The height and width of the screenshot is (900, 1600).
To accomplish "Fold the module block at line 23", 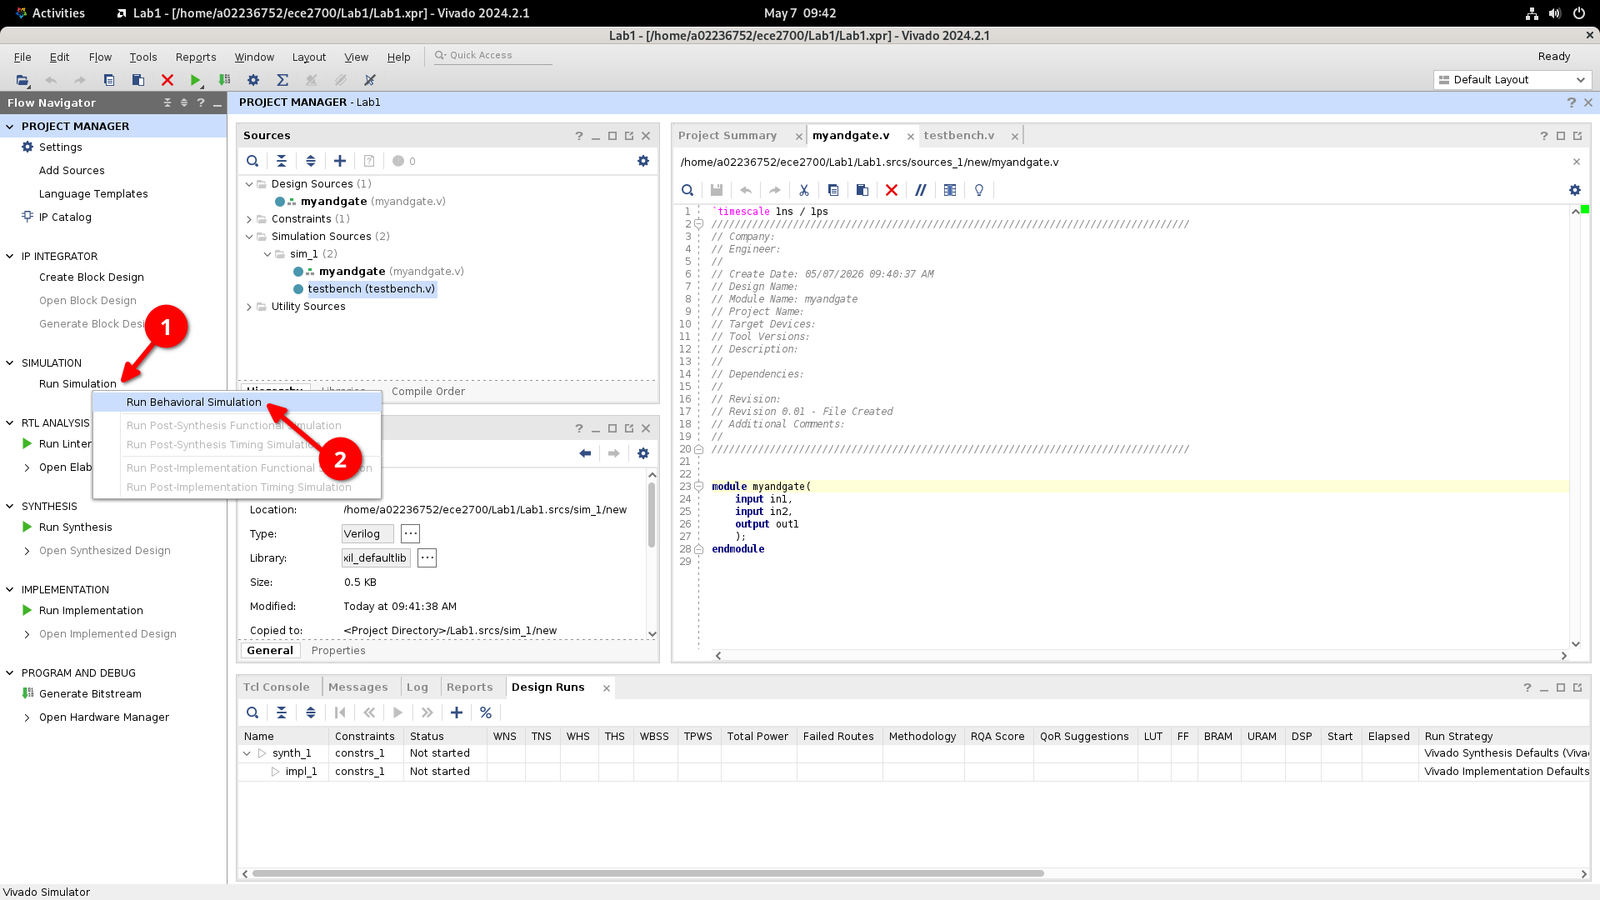I will (699, 487).
